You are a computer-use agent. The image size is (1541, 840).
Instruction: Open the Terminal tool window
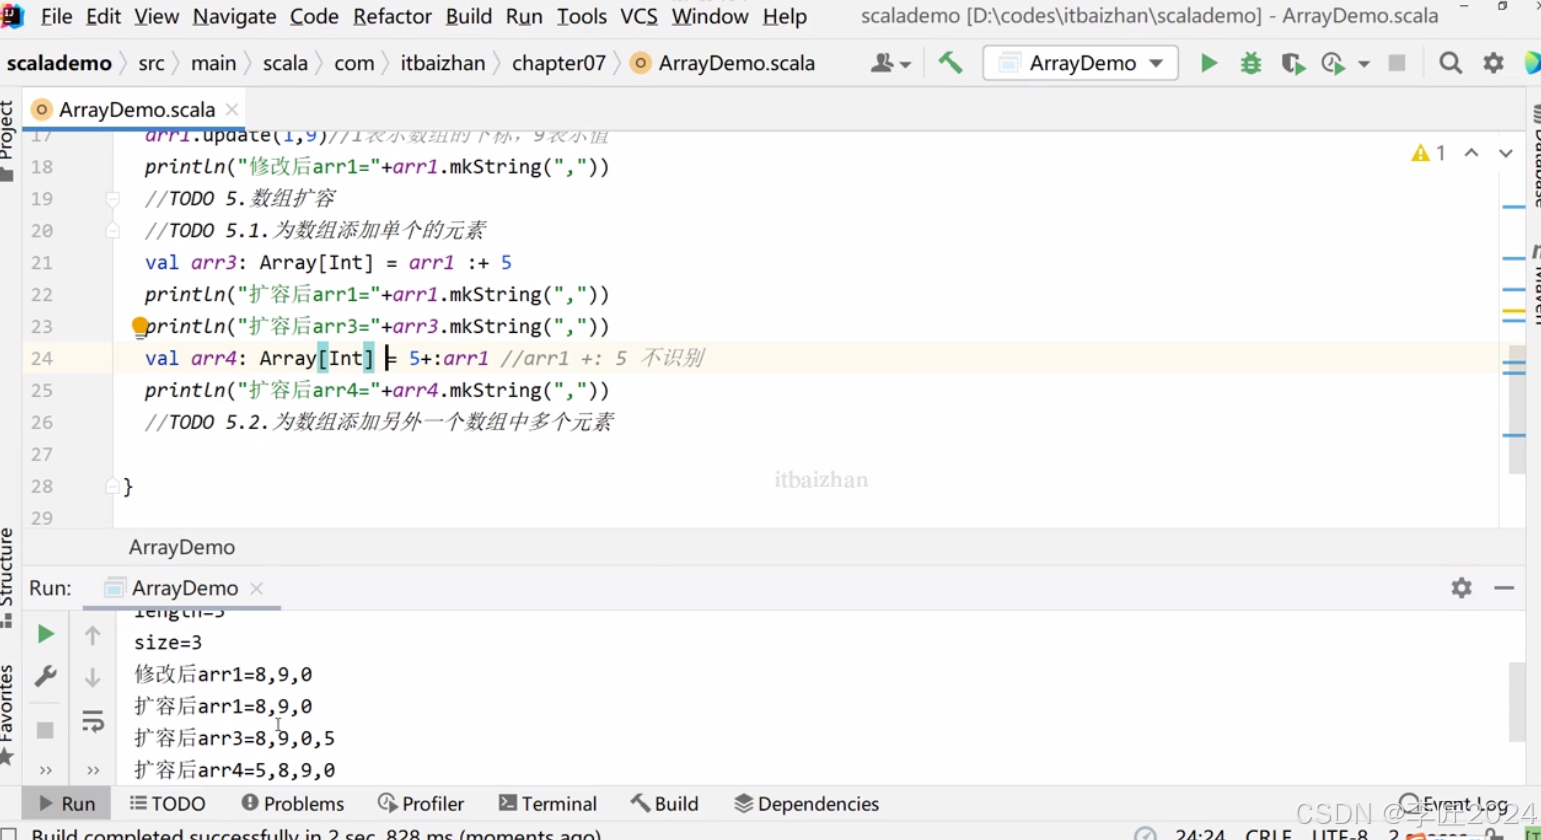(x=547, y=804)
